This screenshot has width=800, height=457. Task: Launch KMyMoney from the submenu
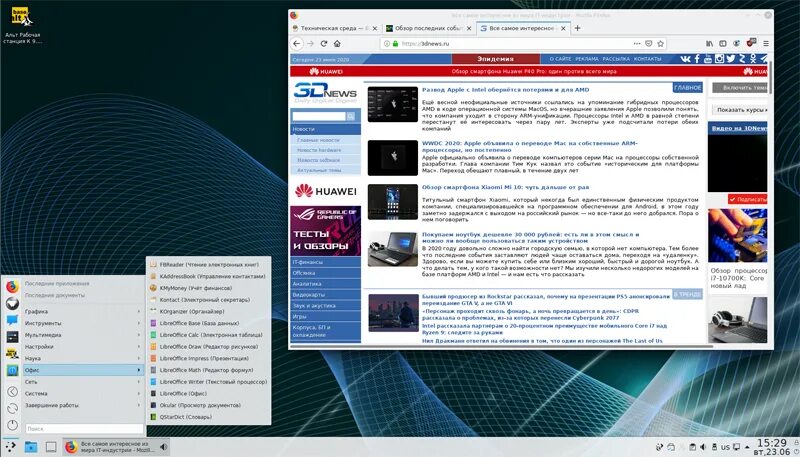pyautogui.click(x=209, y=288)
